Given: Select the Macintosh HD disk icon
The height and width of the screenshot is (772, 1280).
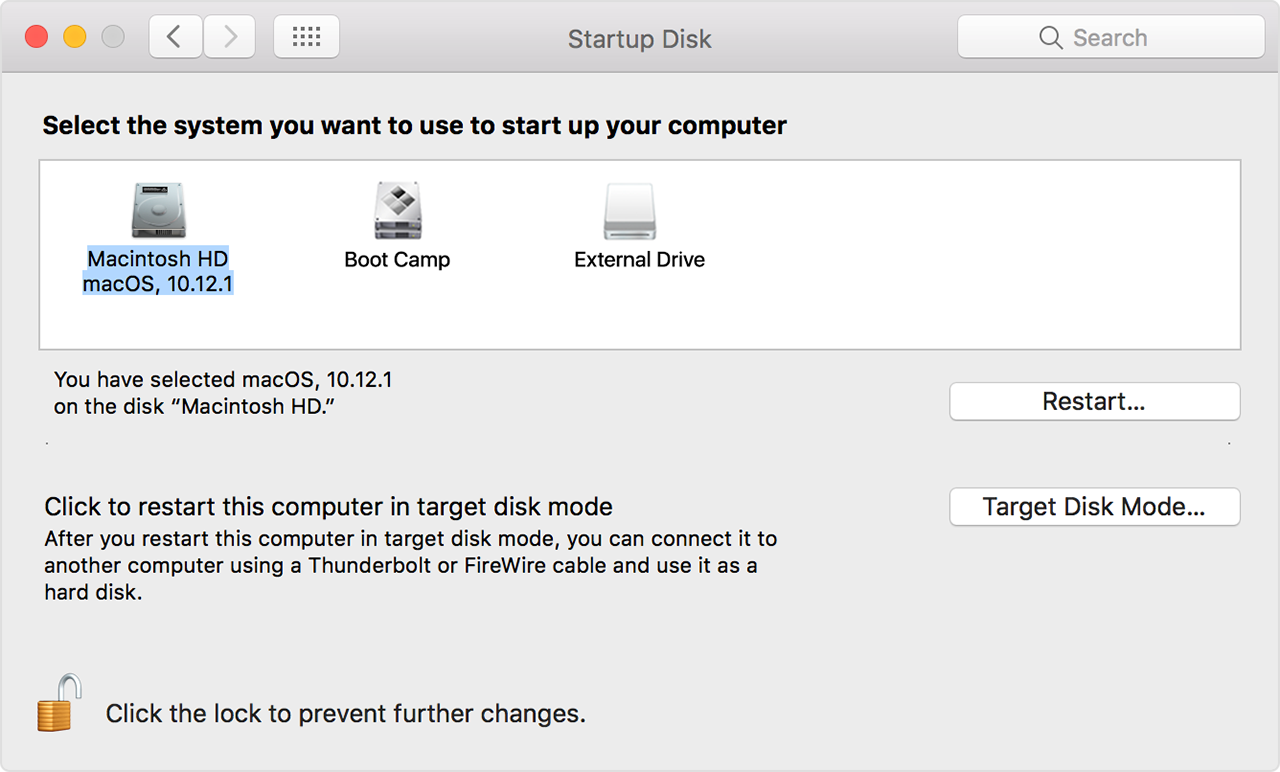Looking at the screenshot, I should click(158, 211).
